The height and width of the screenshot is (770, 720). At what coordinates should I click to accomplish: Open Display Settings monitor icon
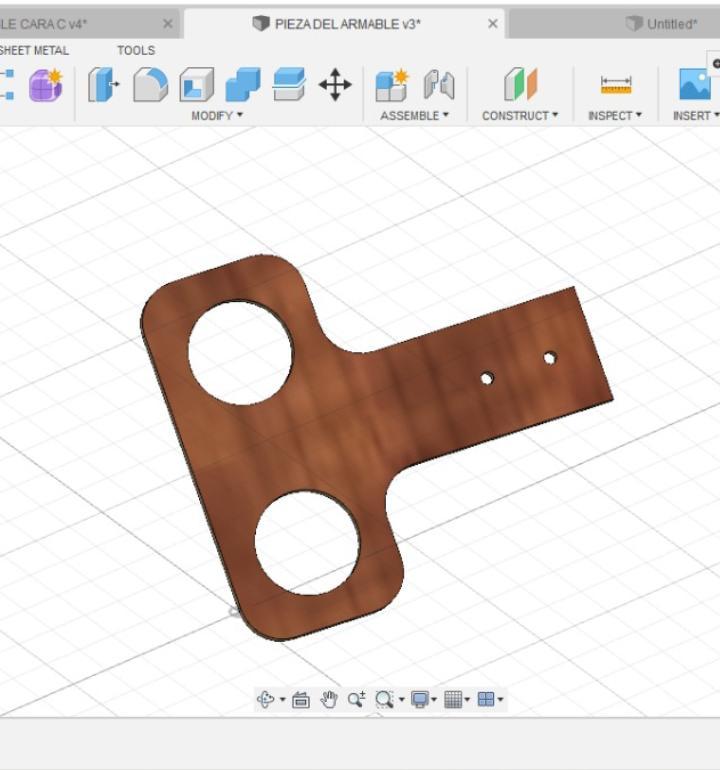coord(420,699)
